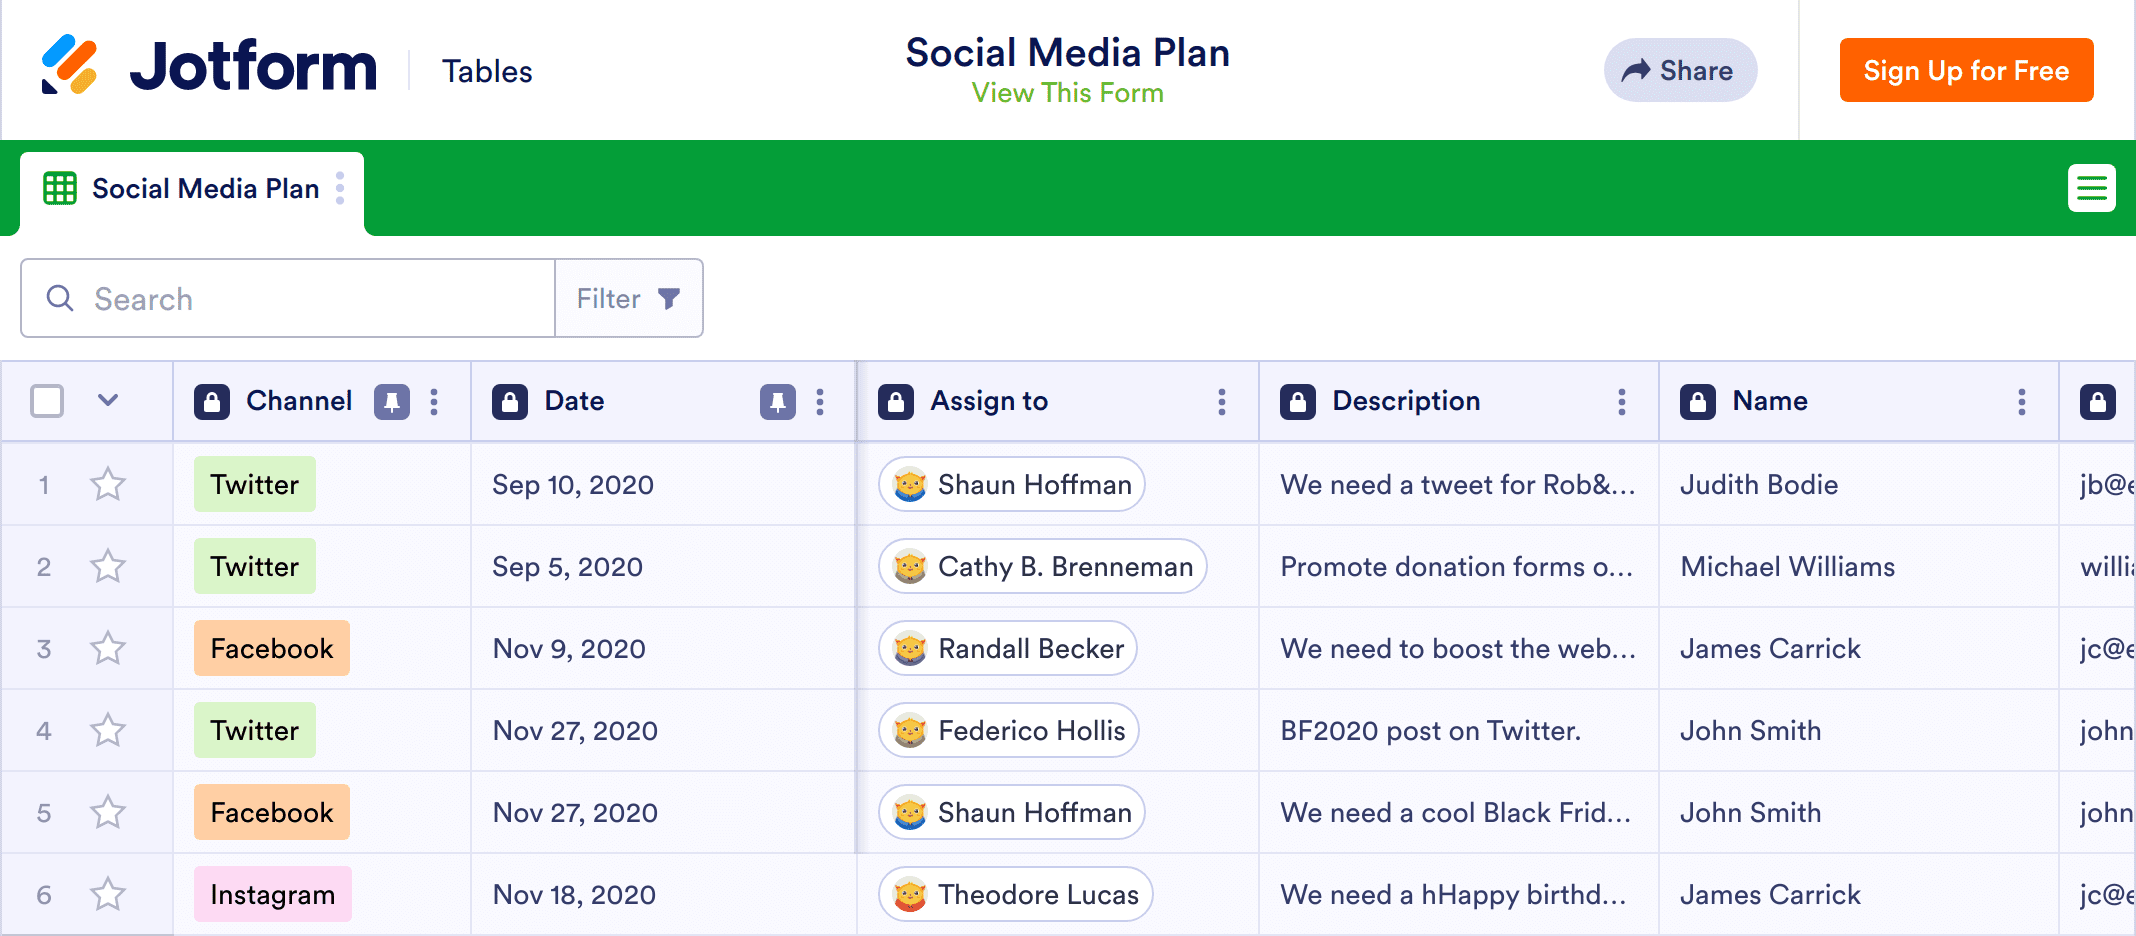Screen dimensions: 2136x936
Task: Click the Jotform logo icon
Action: pyautogui.click(x=69, y=66)
